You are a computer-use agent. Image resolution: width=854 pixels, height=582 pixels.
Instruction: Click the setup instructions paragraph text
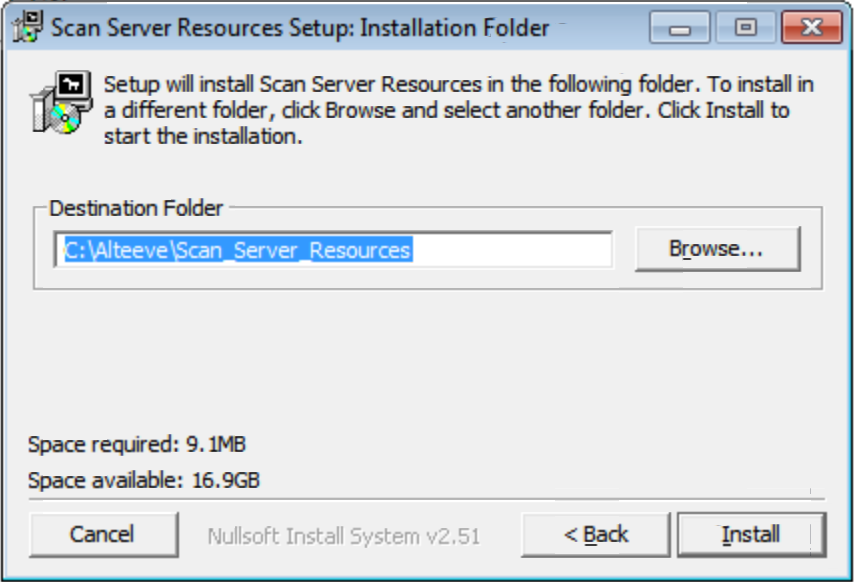pos(459,110)
